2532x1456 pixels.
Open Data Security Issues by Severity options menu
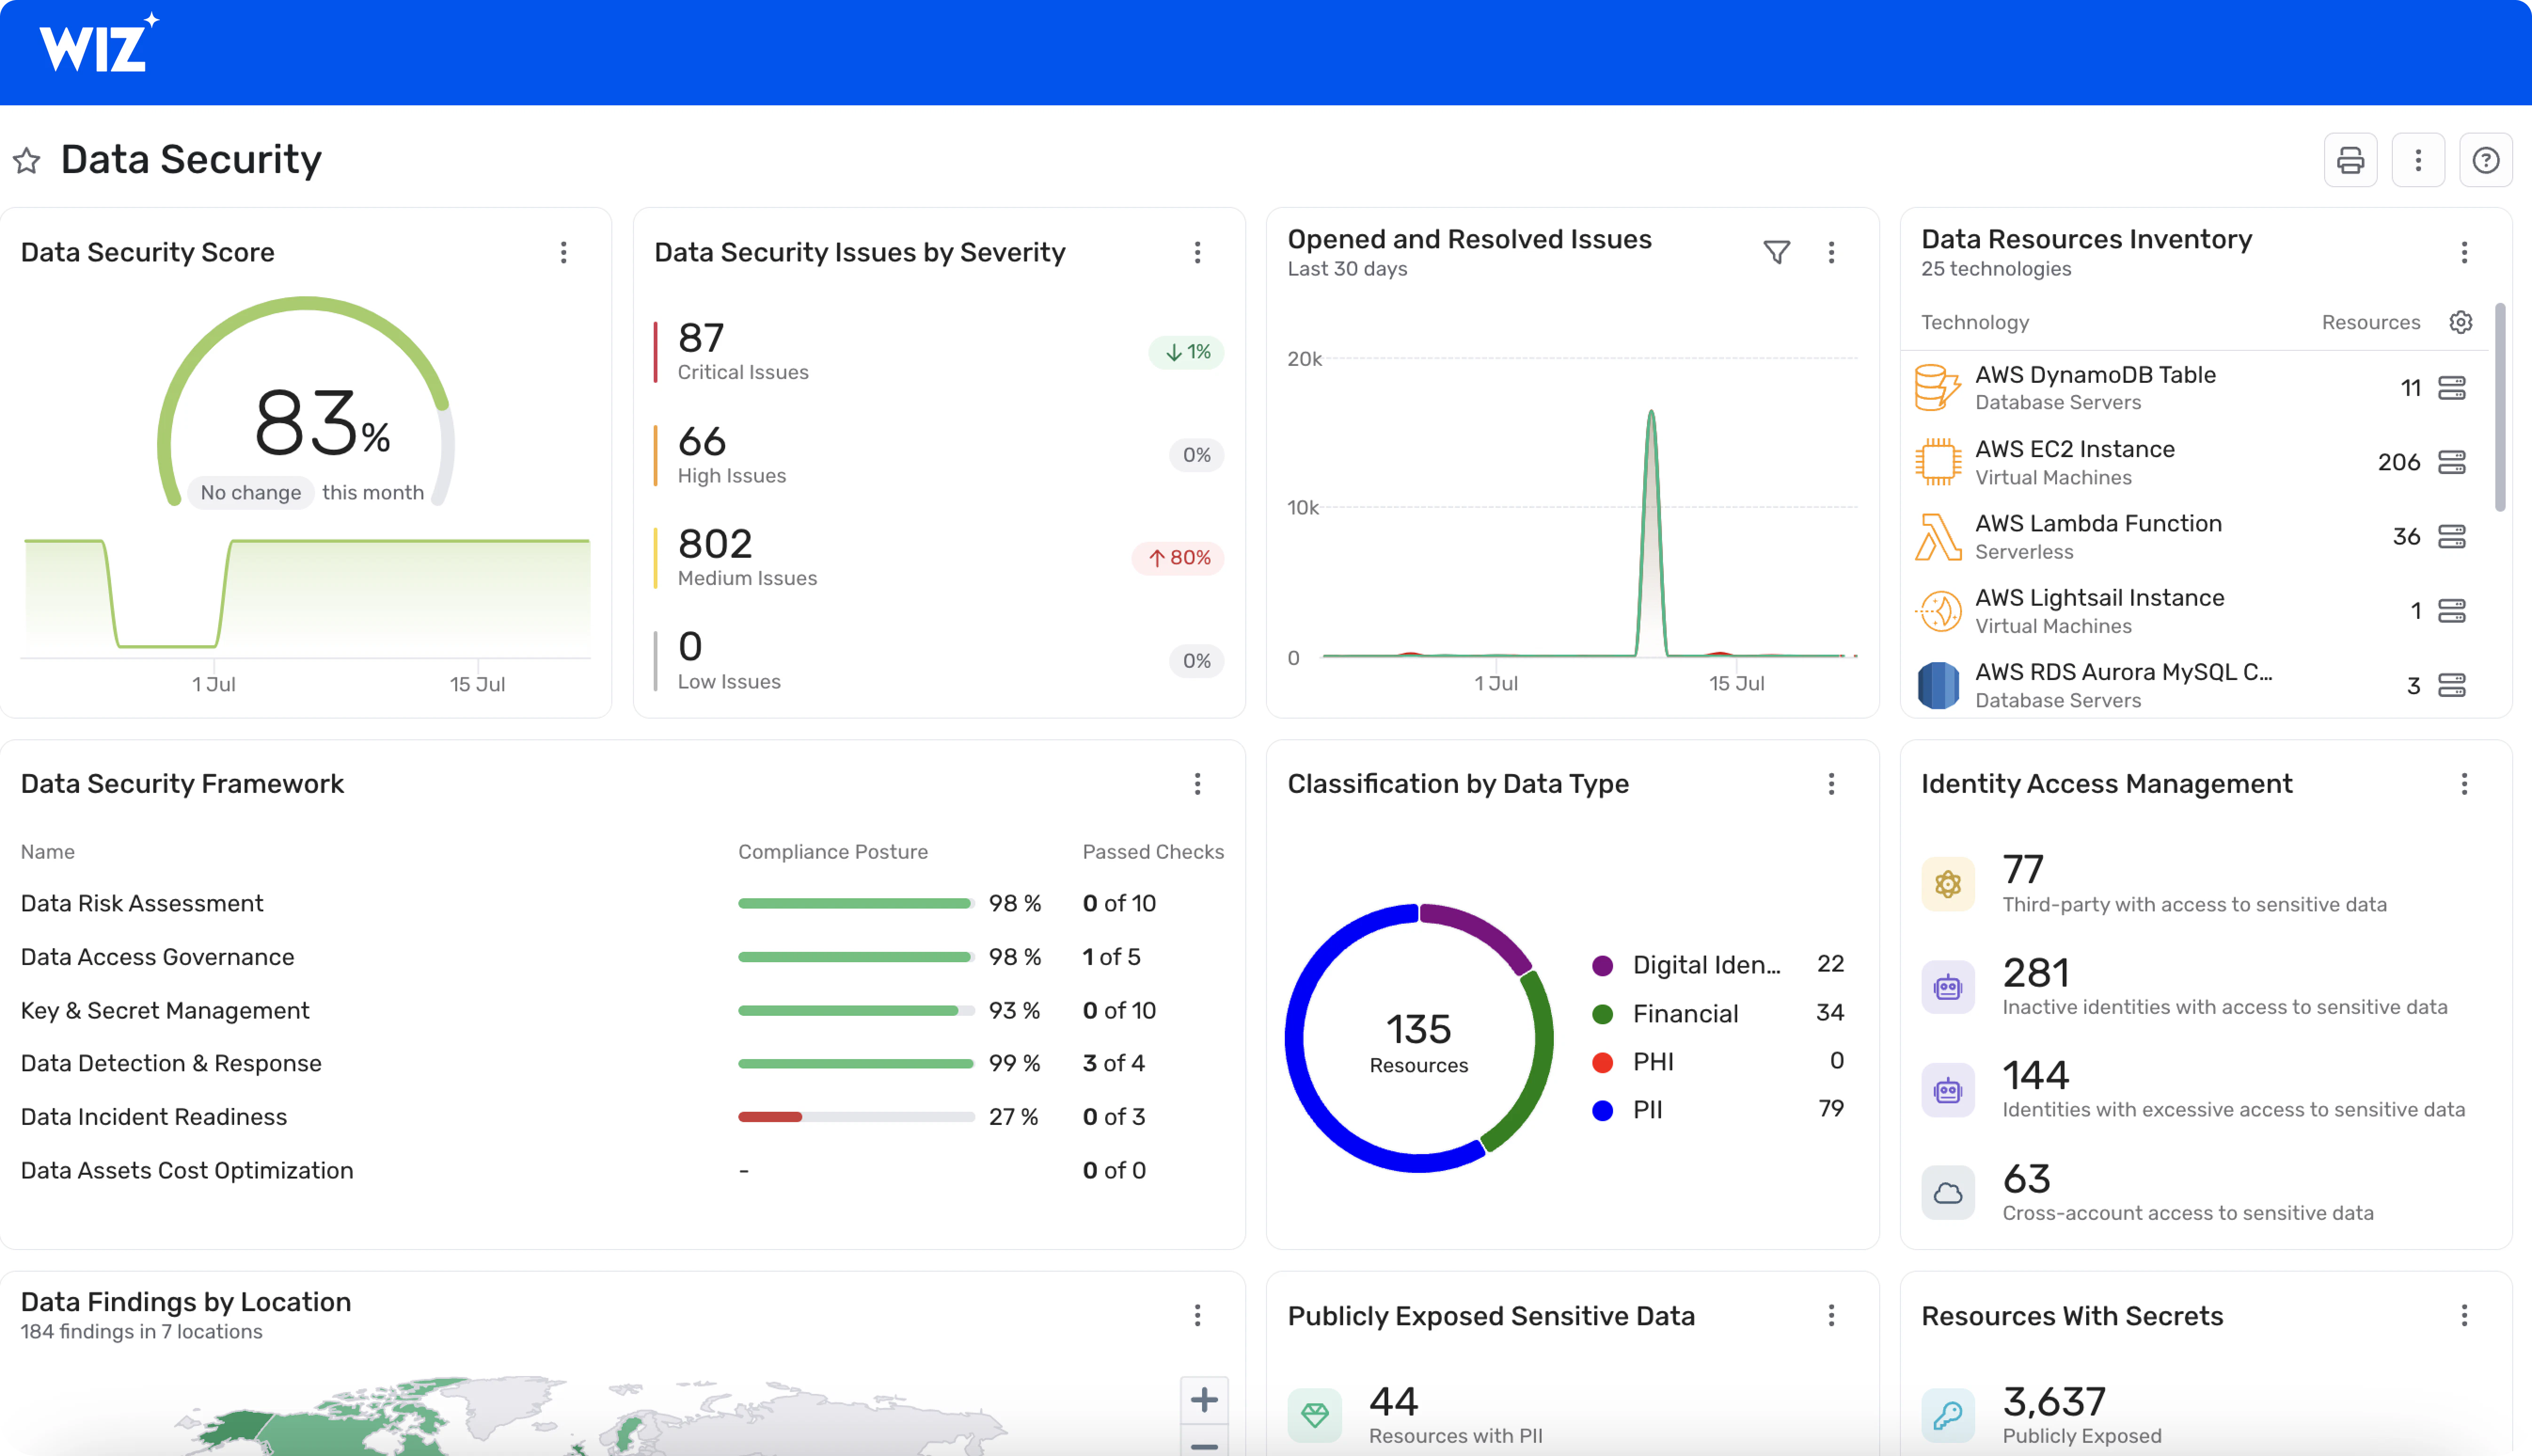pos(1197,252)
